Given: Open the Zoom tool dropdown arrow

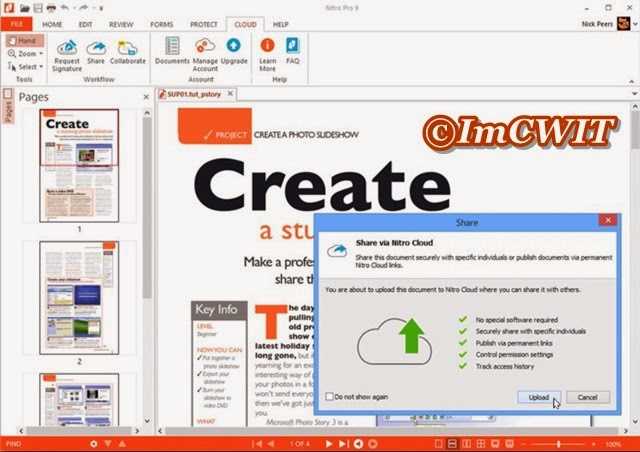Looking at the screenshot, I should coord(41,54).
